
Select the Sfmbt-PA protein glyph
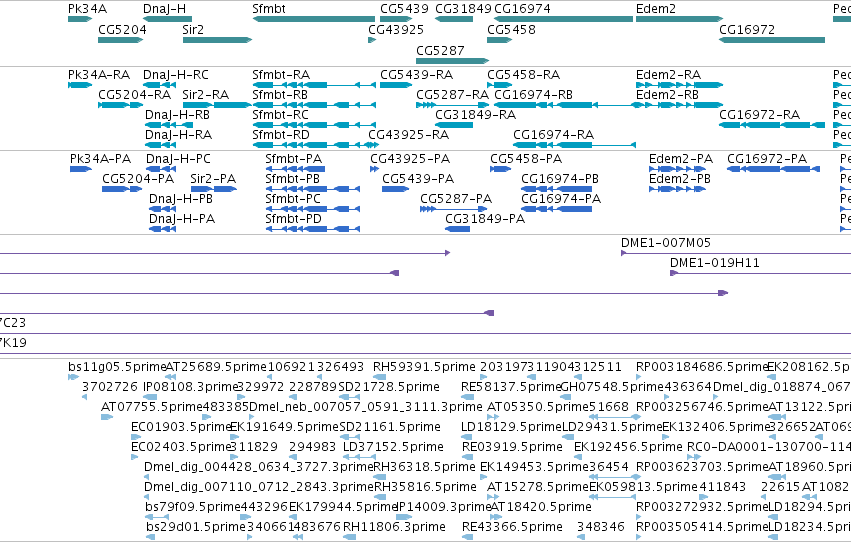[295, 169]
